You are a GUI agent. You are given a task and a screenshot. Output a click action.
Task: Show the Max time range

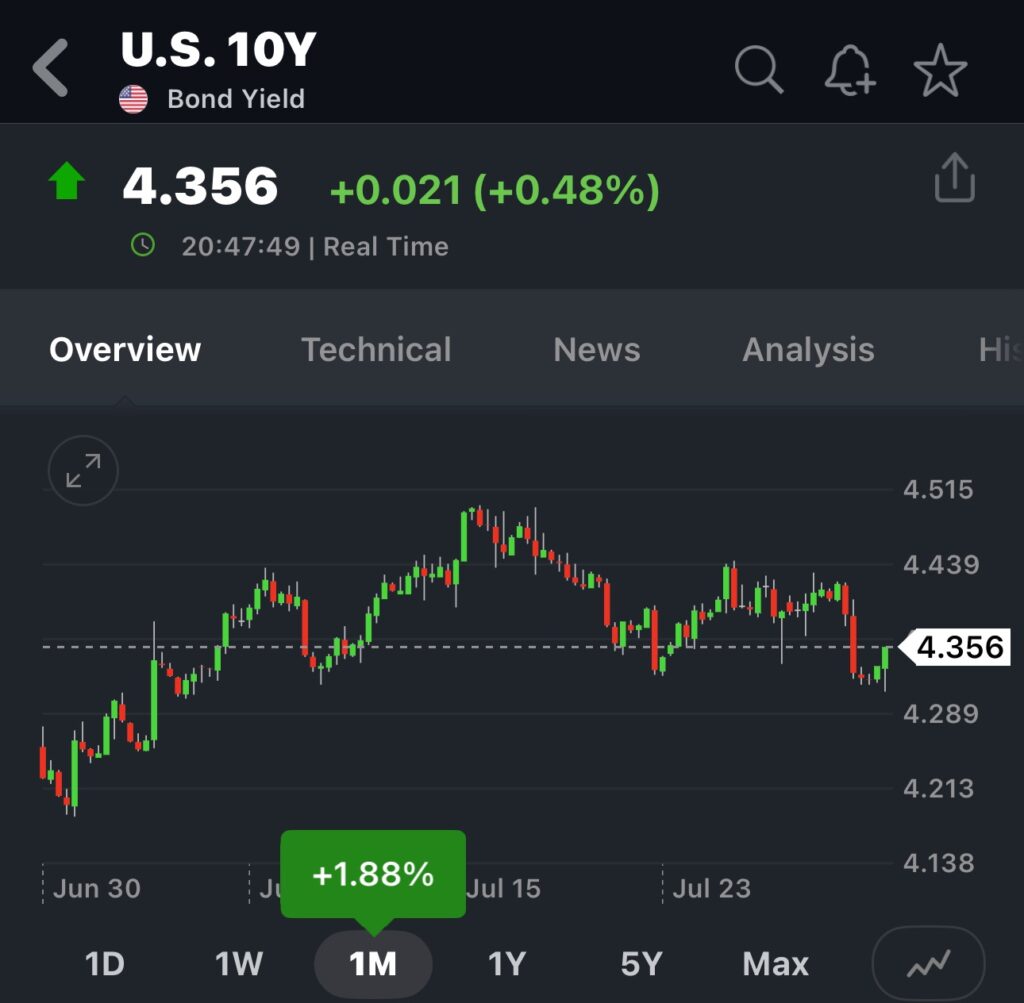776,964
